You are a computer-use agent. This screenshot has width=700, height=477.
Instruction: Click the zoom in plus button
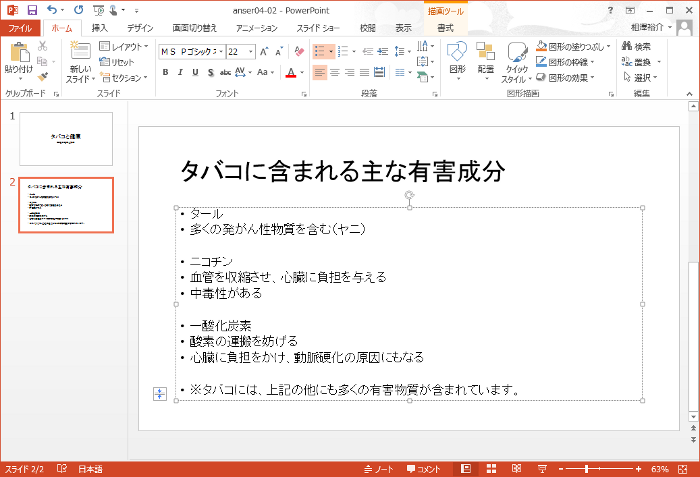[x=639, y=469]
